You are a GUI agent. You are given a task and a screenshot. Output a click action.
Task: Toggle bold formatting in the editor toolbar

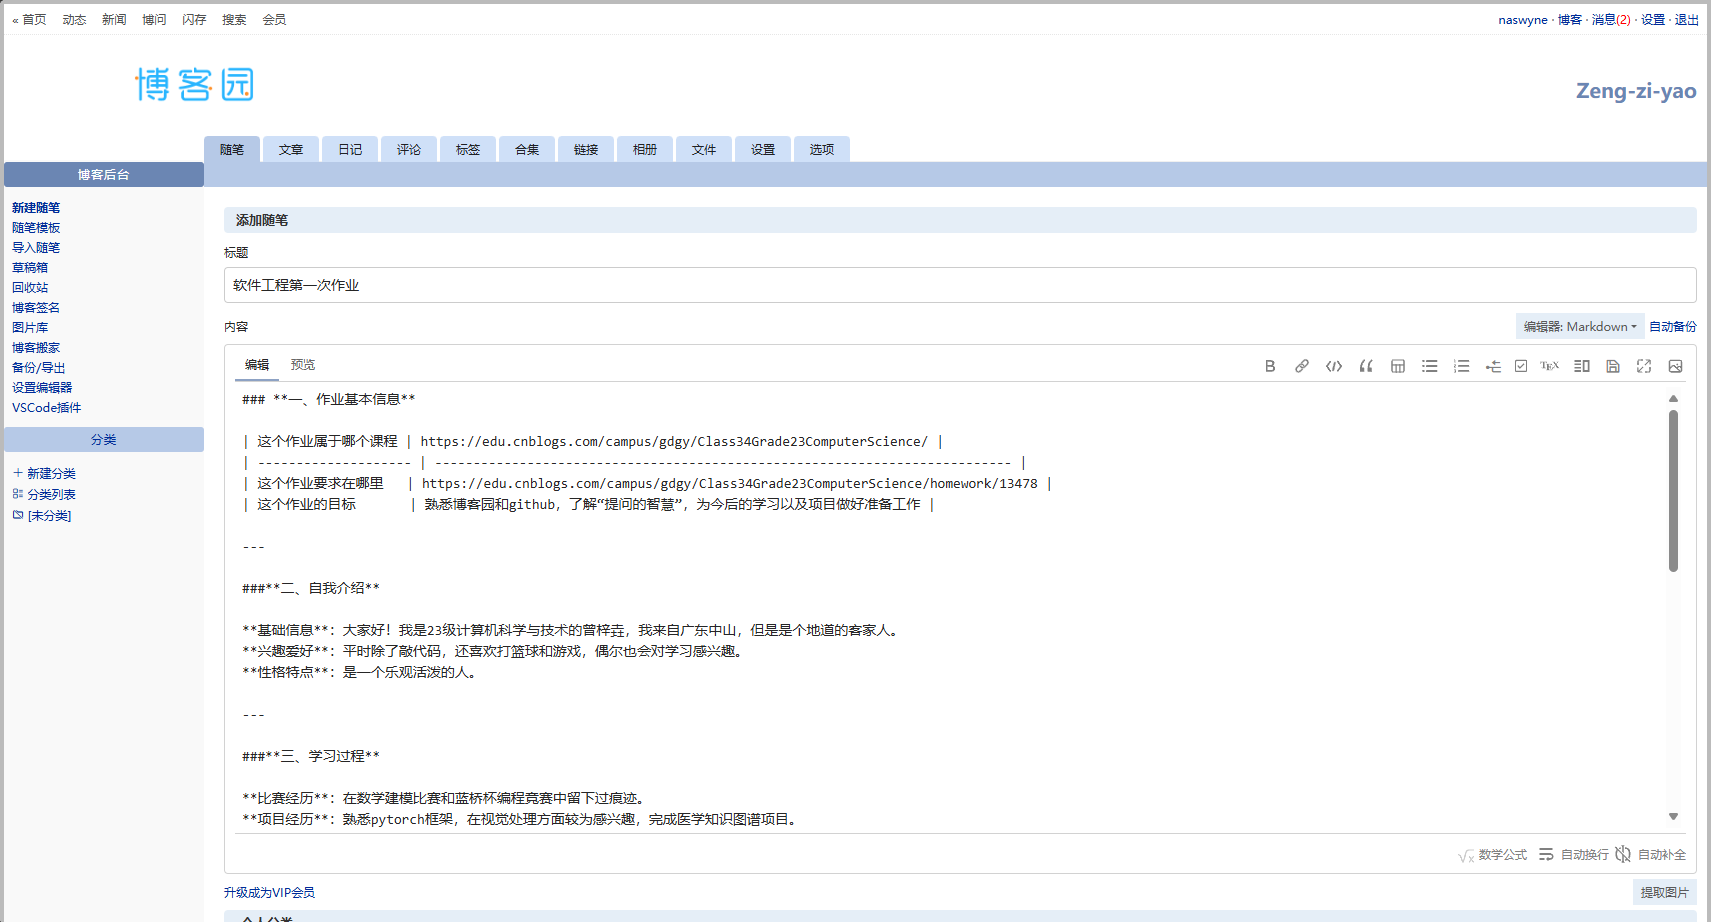[x=1270, y=366]
